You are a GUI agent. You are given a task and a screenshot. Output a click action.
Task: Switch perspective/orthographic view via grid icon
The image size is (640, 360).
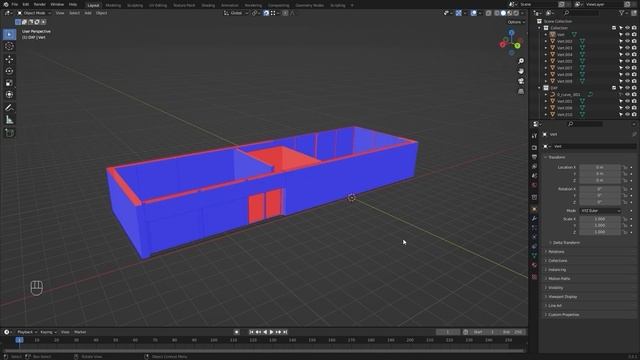tap(521, 91)
